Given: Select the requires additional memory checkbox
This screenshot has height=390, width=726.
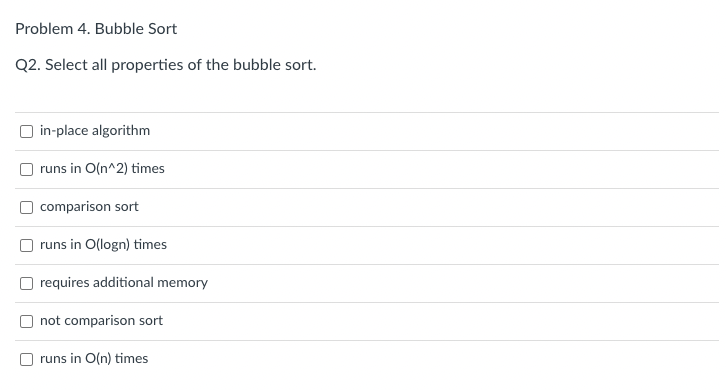Looking at the screenshot, I should (26, 283).
